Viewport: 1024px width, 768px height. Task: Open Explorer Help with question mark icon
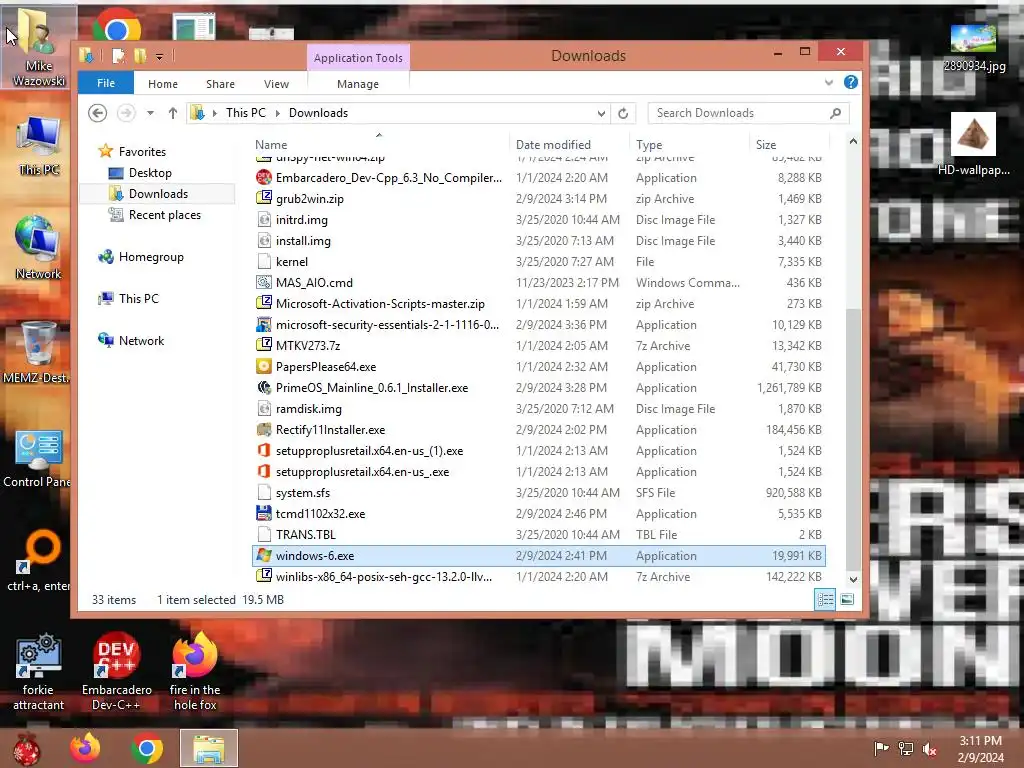[850, 82]
